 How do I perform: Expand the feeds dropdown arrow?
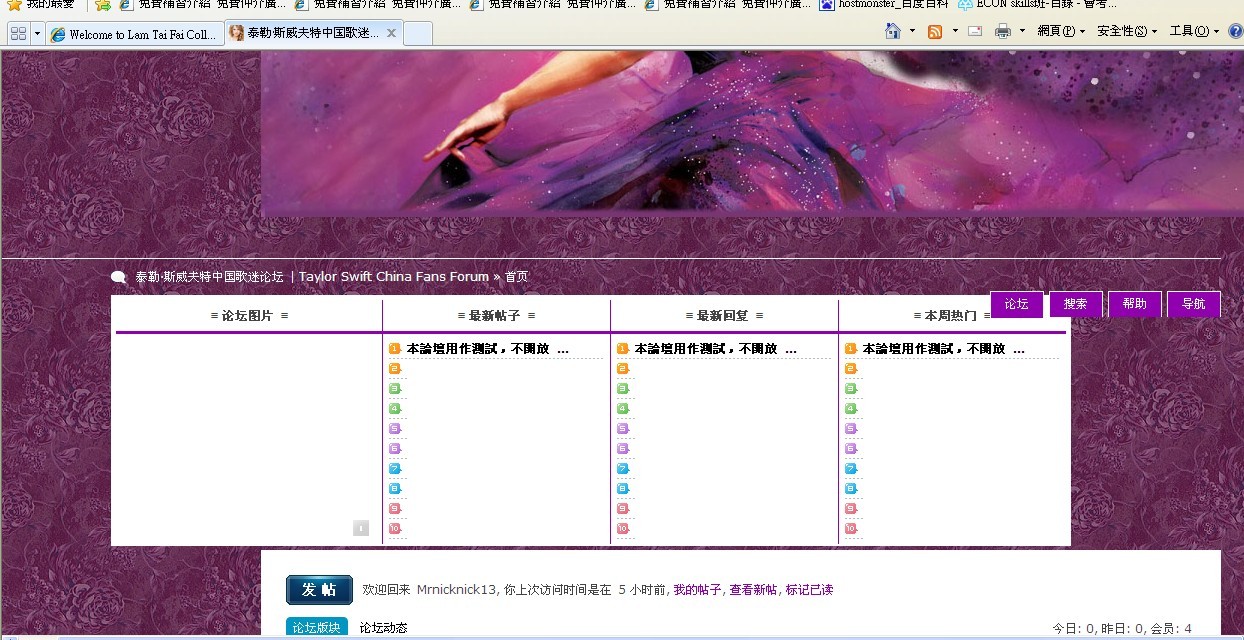pyautogui.click(x=955, y=31)
